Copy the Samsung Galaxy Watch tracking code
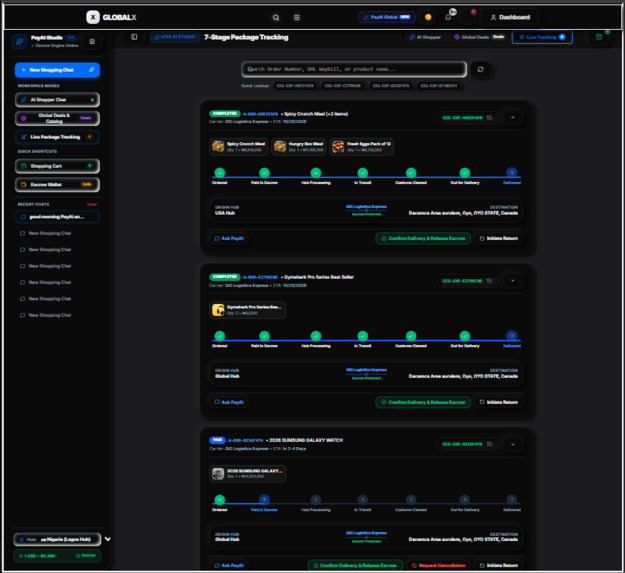 (x=490, y=444)
